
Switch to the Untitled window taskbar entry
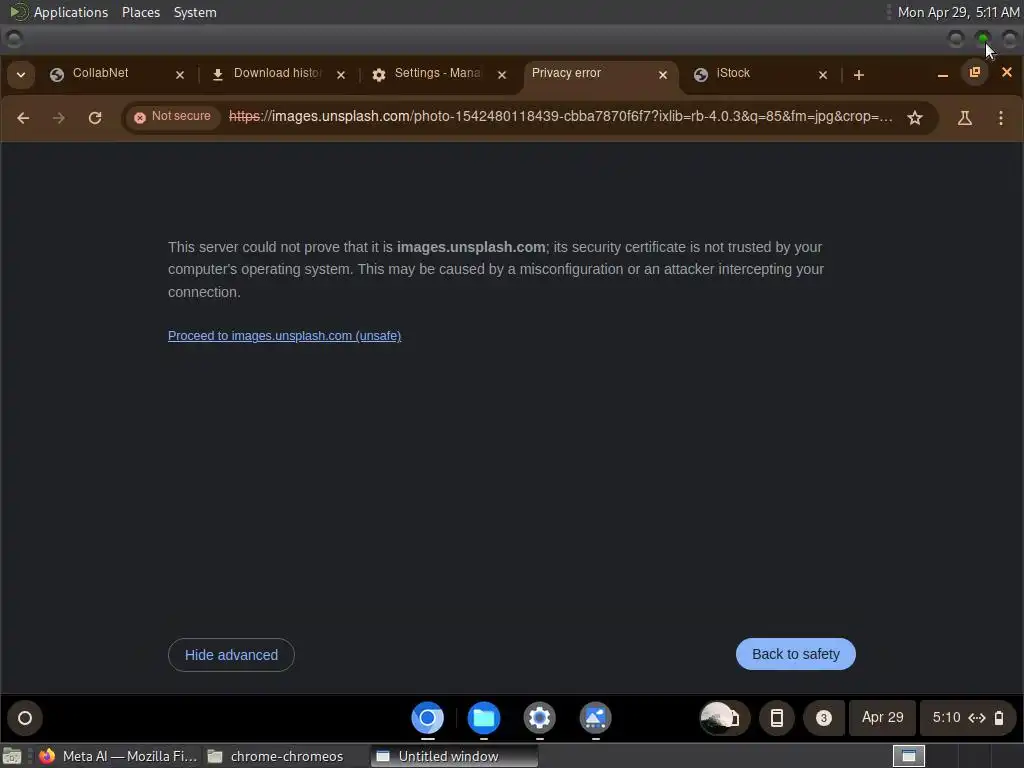(454, 756)
